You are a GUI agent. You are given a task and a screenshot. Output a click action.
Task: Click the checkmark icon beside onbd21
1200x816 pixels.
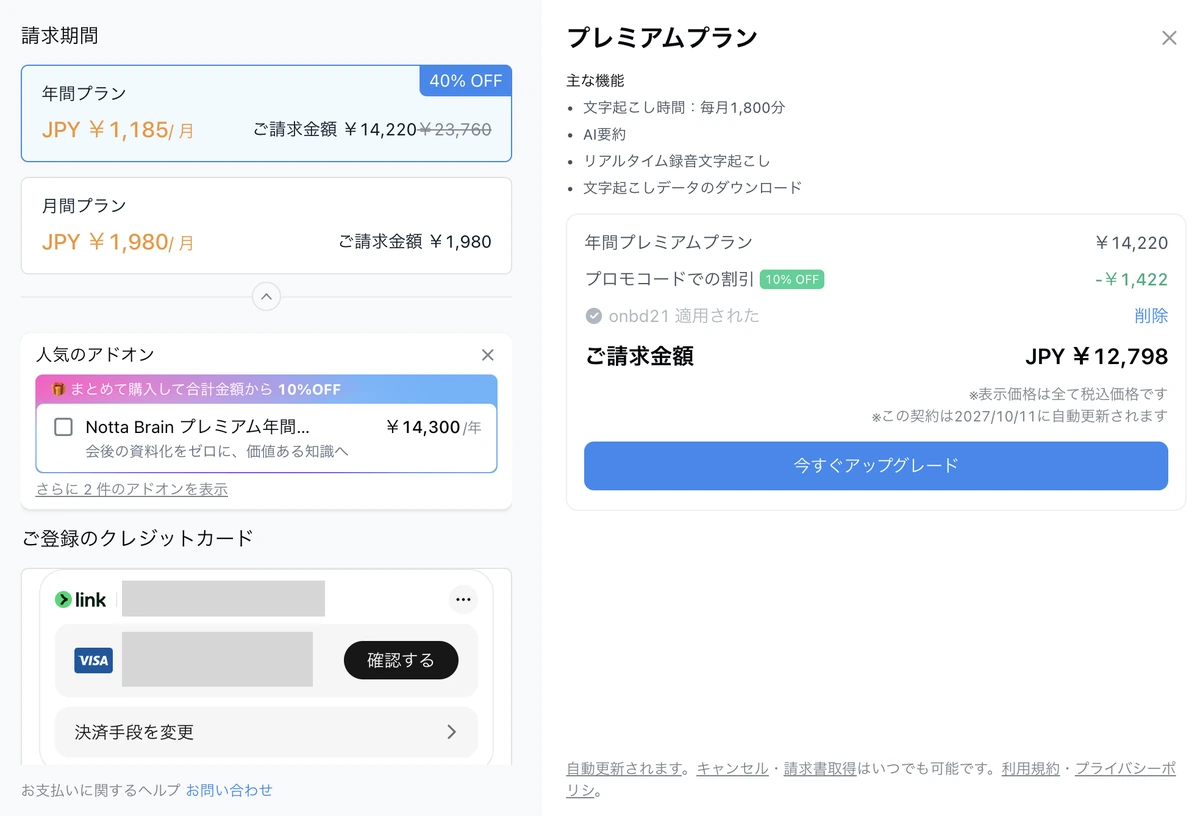click(x=593, y=316)
